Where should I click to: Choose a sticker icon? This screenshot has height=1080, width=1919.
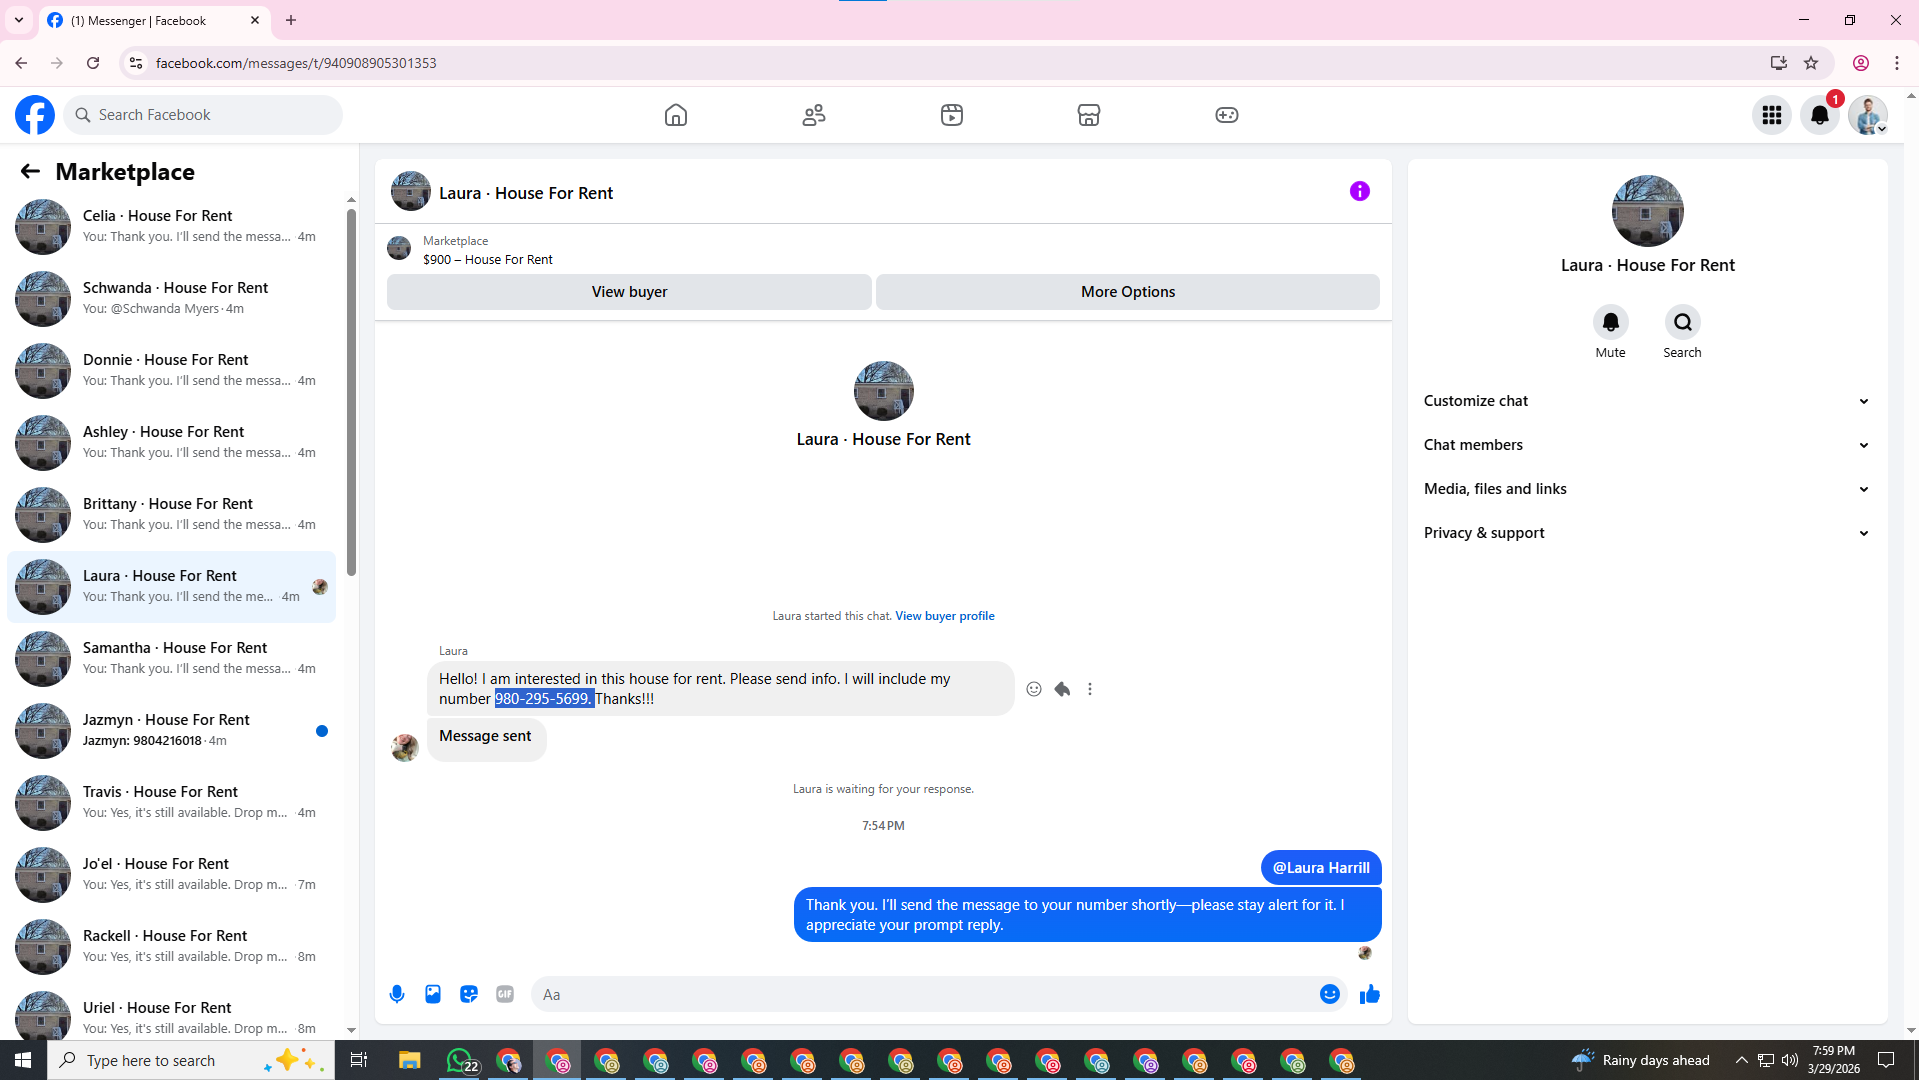point(469,994)
